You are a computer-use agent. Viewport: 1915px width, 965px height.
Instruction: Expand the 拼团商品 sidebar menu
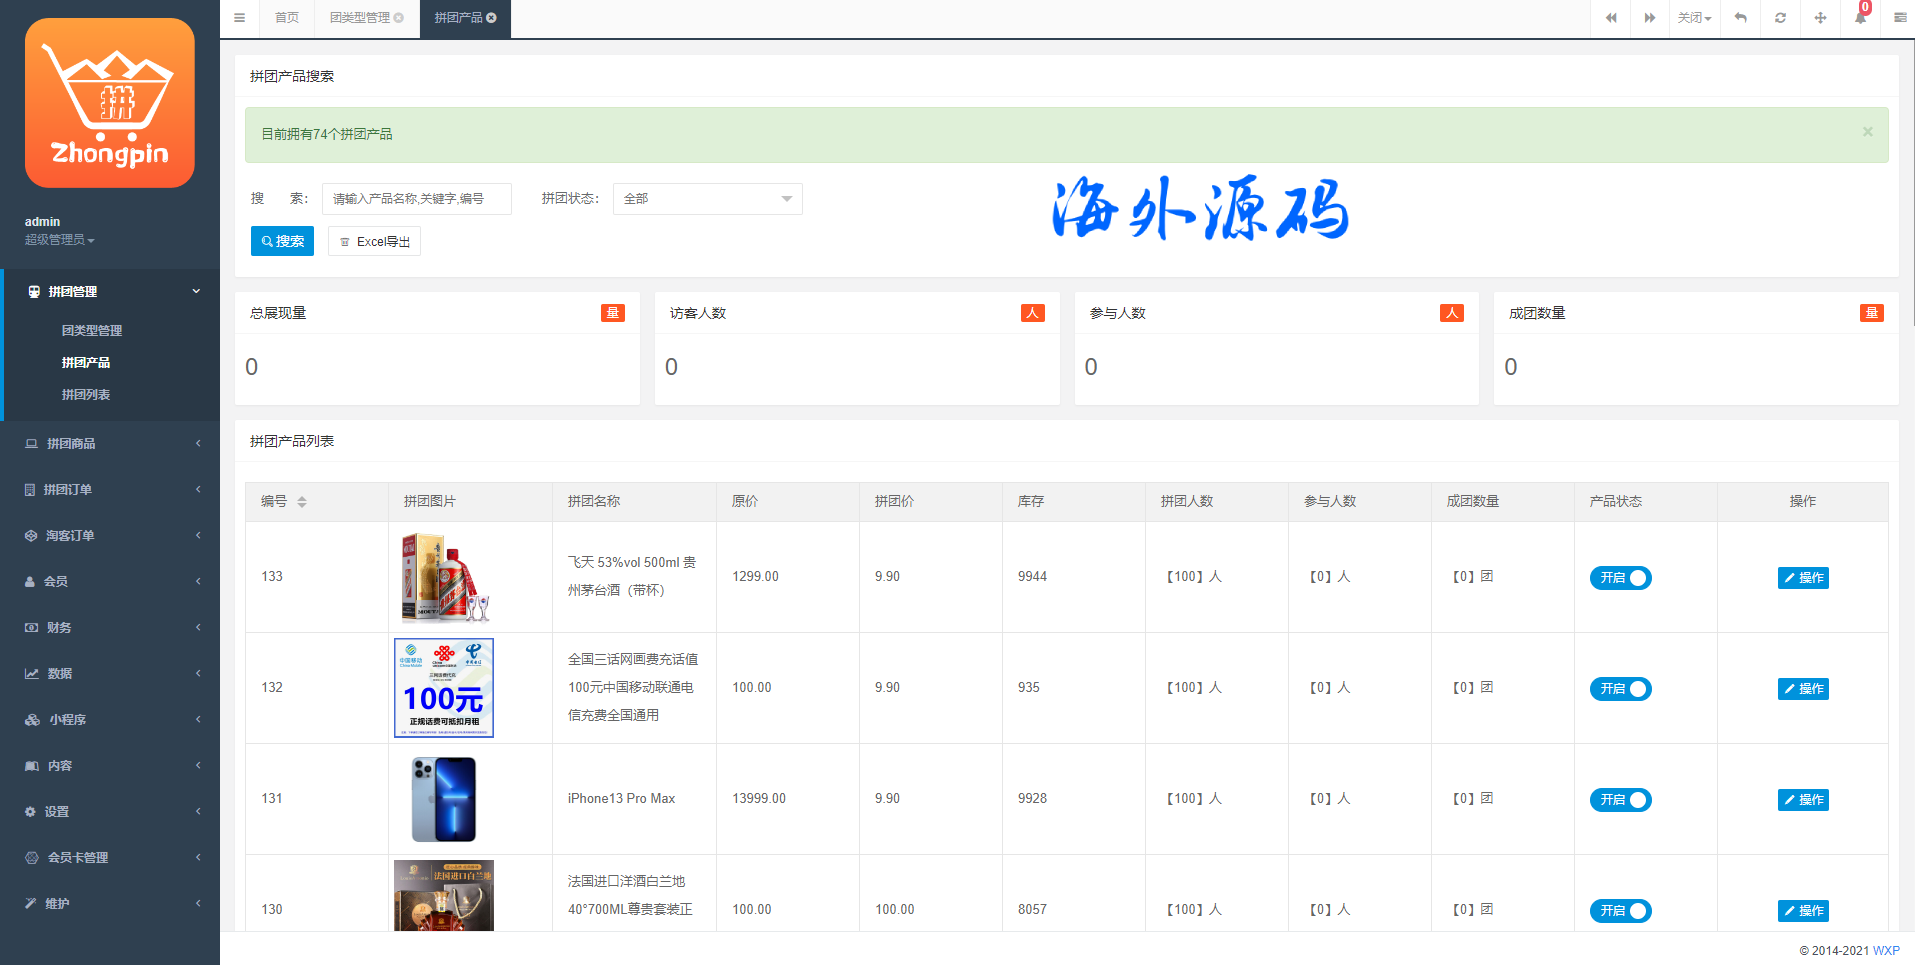coord(110,444)
